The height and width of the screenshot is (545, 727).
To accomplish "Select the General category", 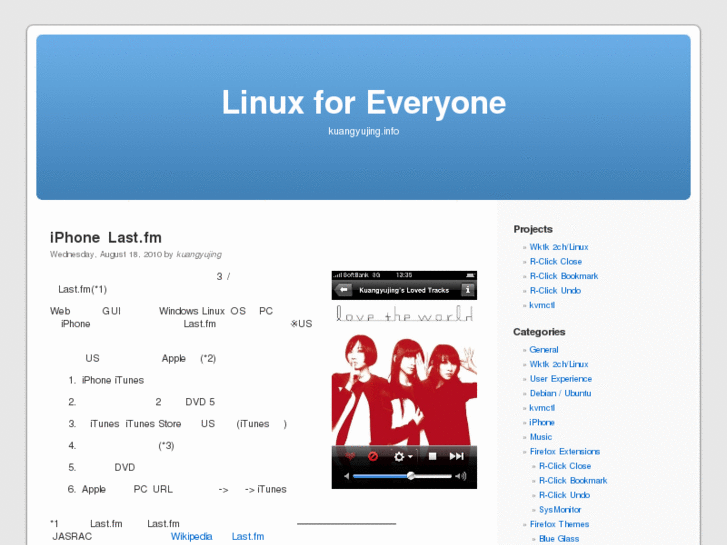I will (x=544, y=349).
